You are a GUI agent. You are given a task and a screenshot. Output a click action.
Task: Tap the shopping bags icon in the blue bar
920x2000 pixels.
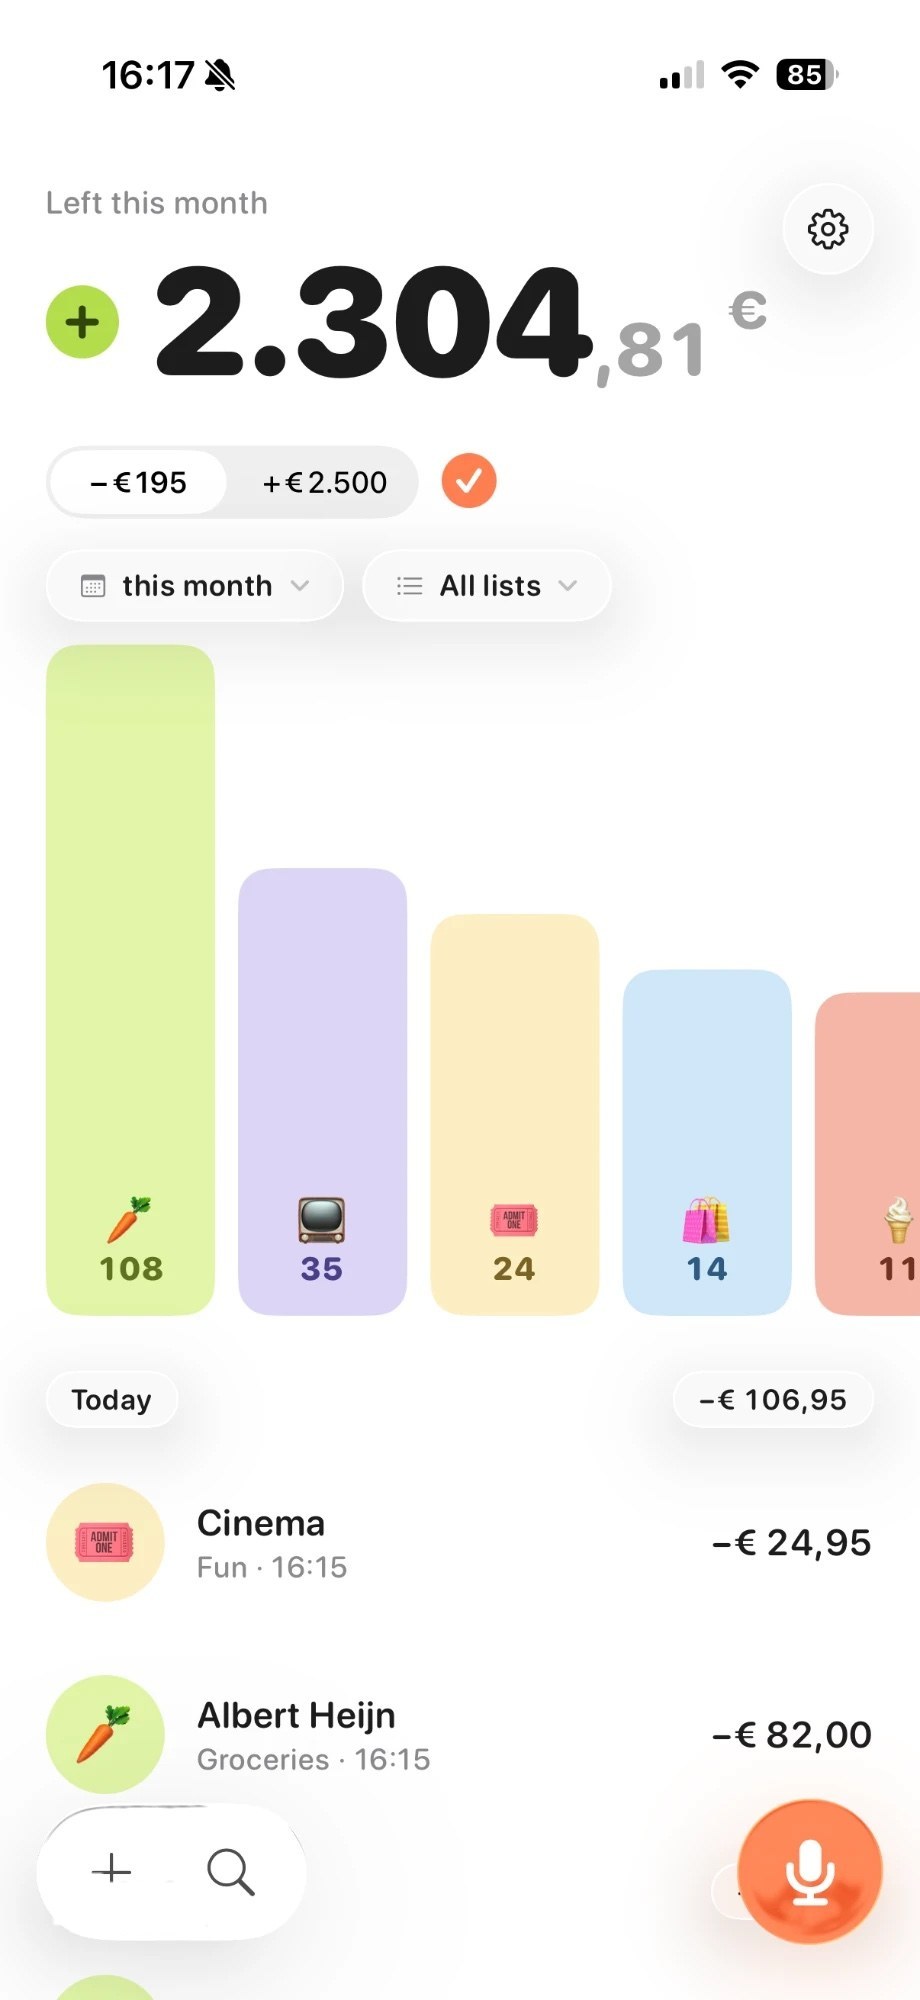tap(706, 1220)
